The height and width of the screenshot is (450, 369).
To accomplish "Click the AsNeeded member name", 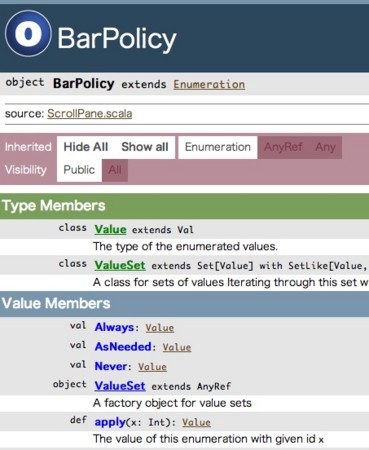I will coord(123,347).
